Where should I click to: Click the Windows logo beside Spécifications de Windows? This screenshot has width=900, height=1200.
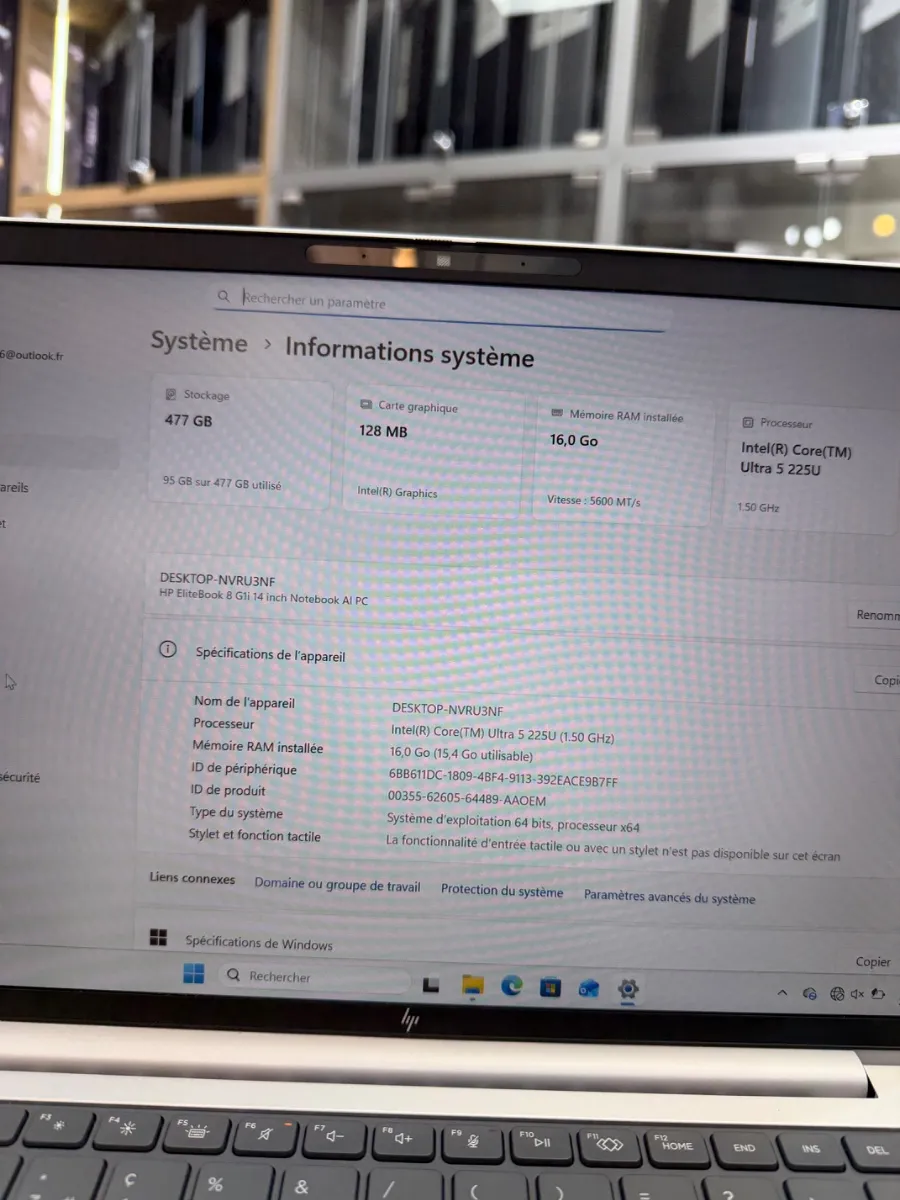[158, 937]
